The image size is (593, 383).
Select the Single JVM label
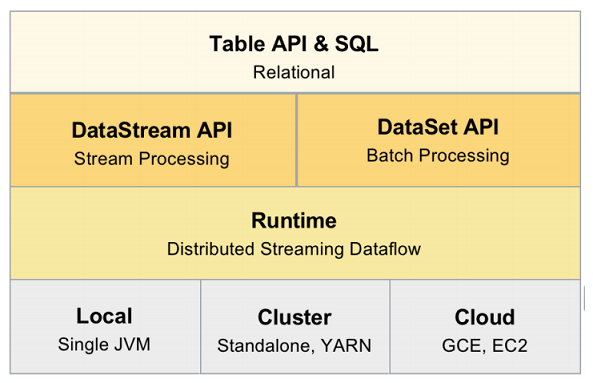point(104,345)
